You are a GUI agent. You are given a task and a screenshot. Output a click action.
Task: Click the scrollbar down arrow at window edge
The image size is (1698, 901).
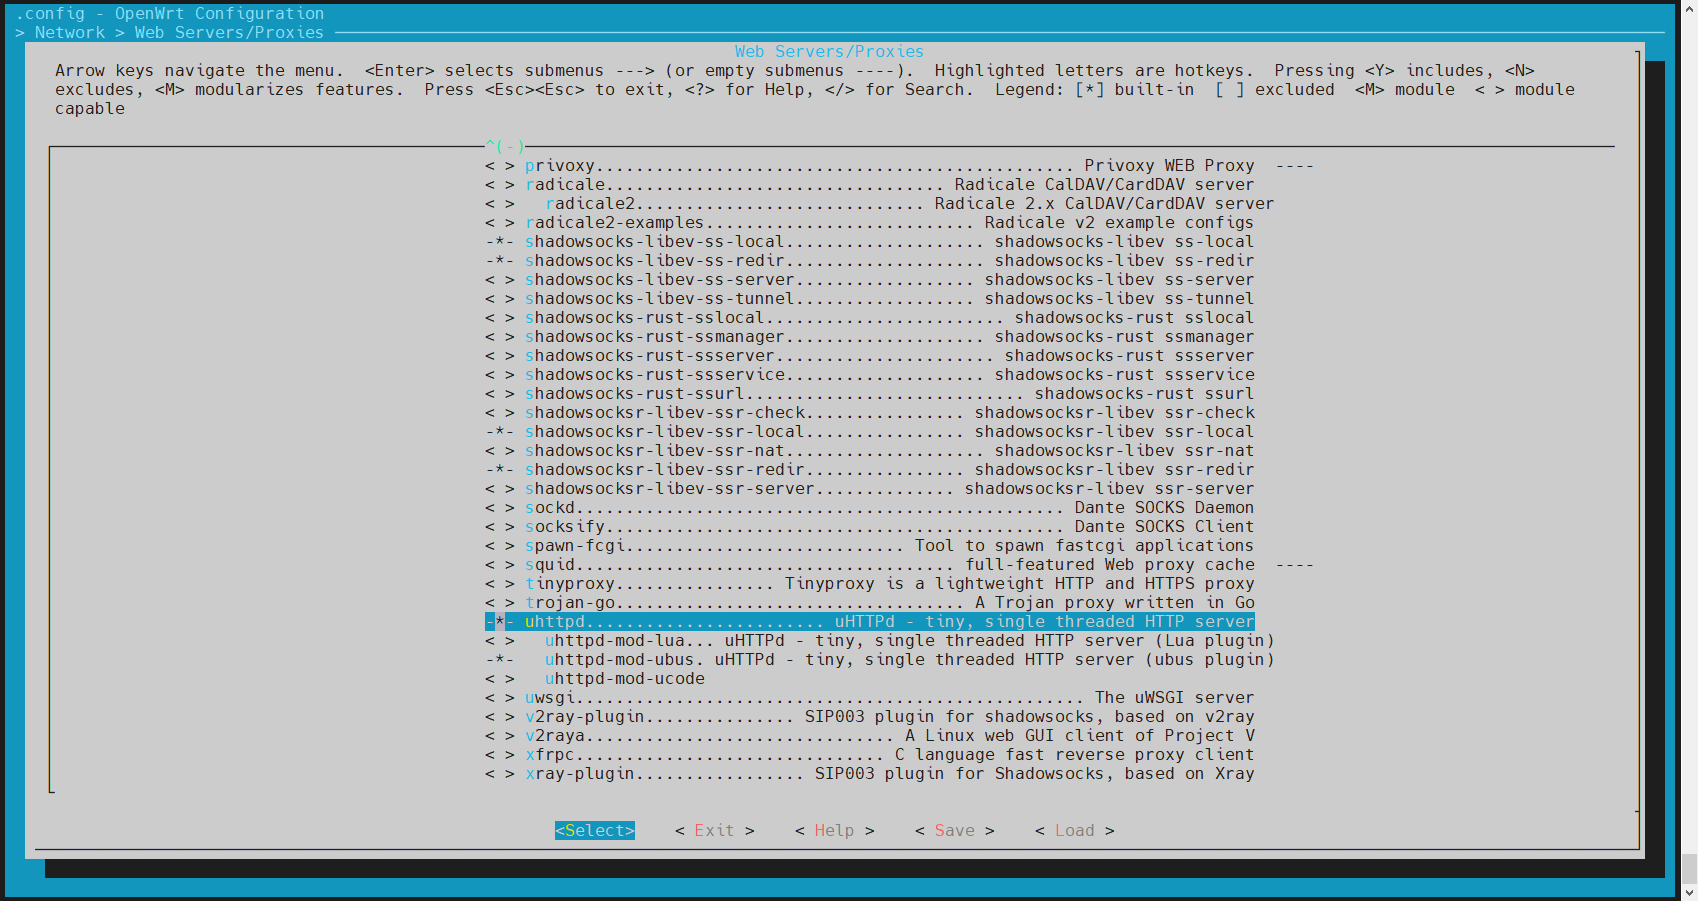[x=1688, y=892]
